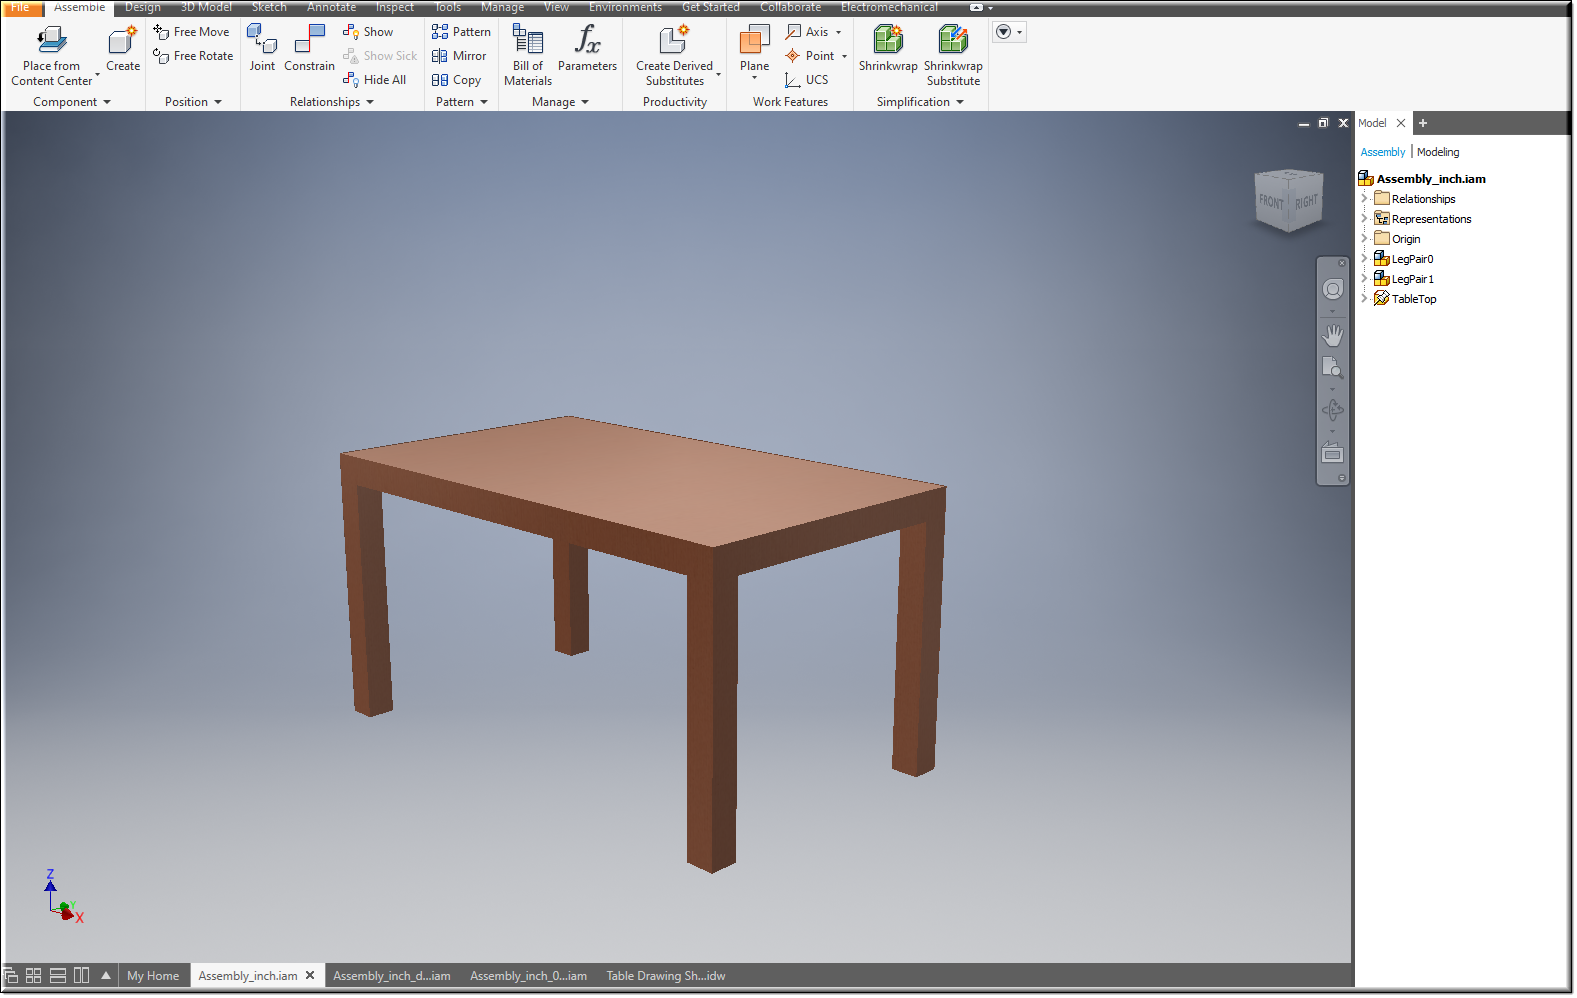The image size is (1577, 998).
Task: Expand the Relationships tree node
Action: (x=1364, y=199)
